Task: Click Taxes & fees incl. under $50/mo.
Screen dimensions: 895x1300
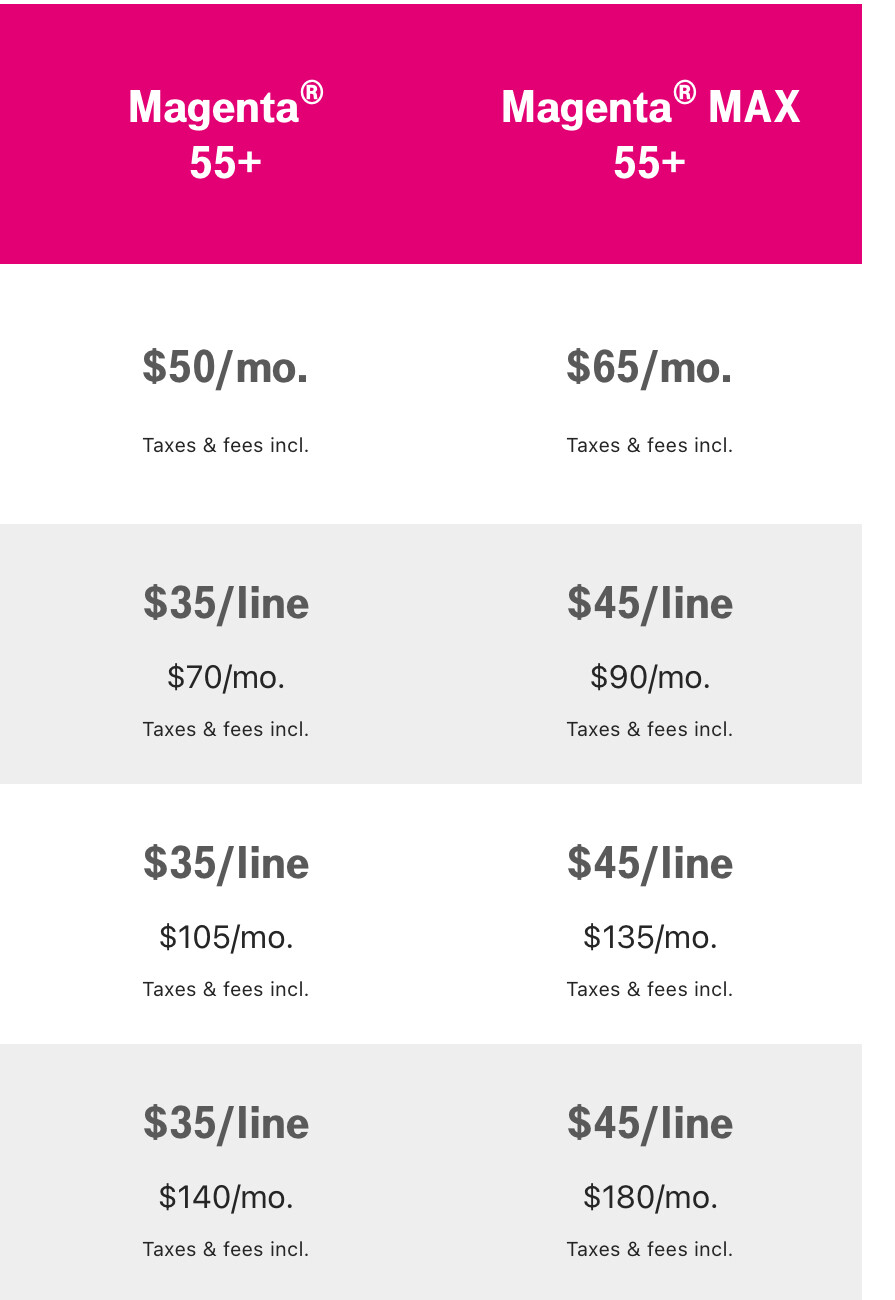Action: [226, 445]
